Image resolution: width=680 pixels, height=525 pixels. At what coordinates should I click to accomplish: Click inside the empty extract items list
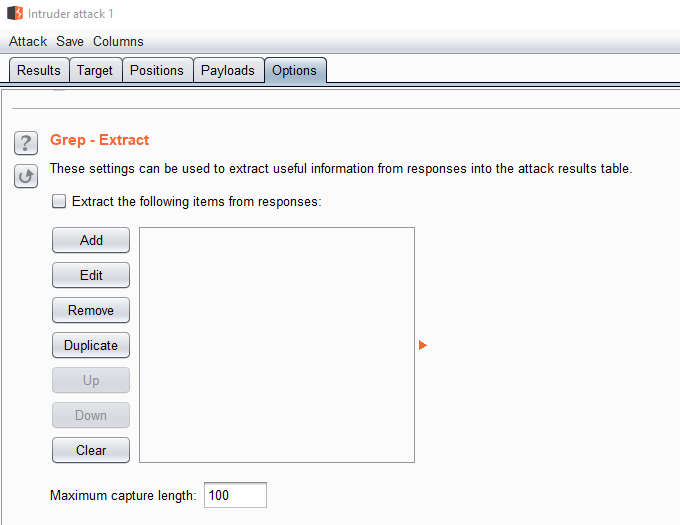[x=276, y=345]
